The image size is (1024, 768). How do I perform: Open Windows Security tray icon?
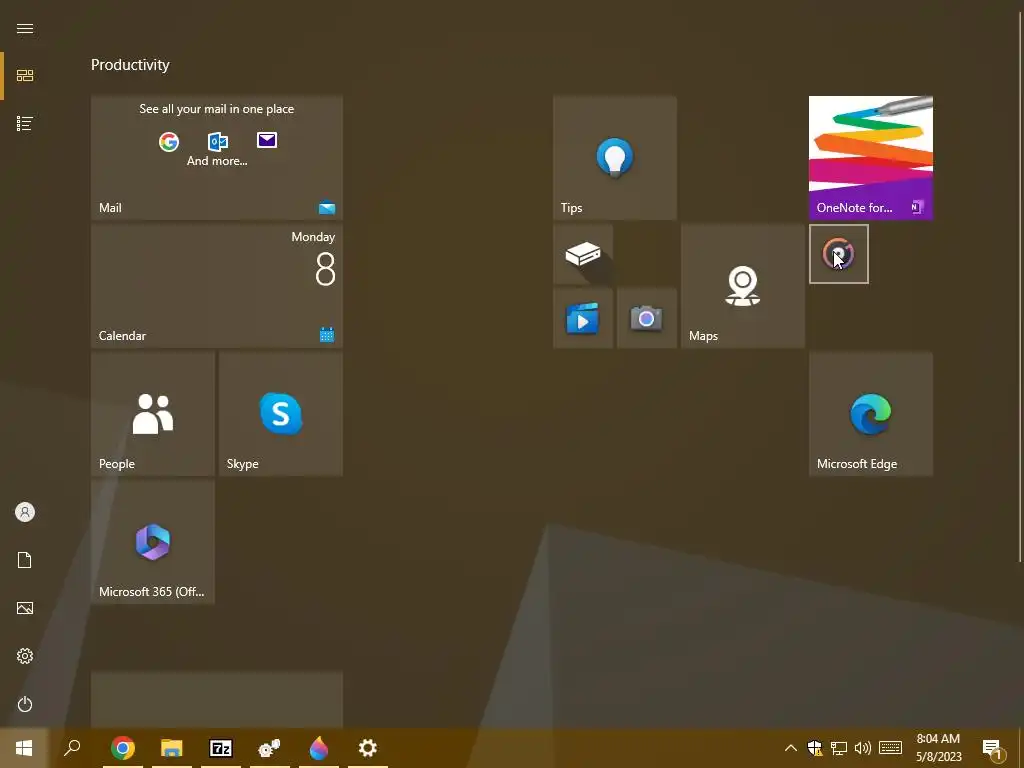click(814, 748)
